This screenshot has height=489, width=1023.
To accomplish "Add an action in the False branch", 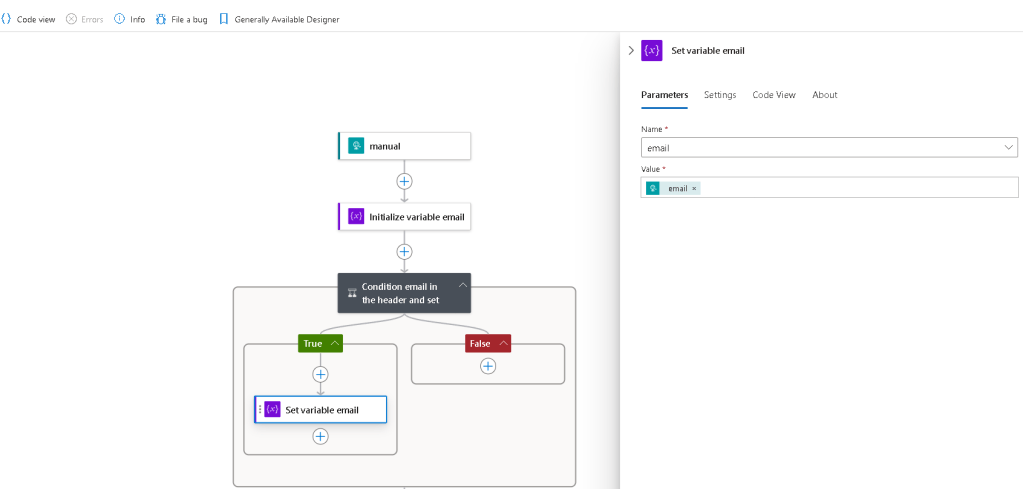I will 488,366.
